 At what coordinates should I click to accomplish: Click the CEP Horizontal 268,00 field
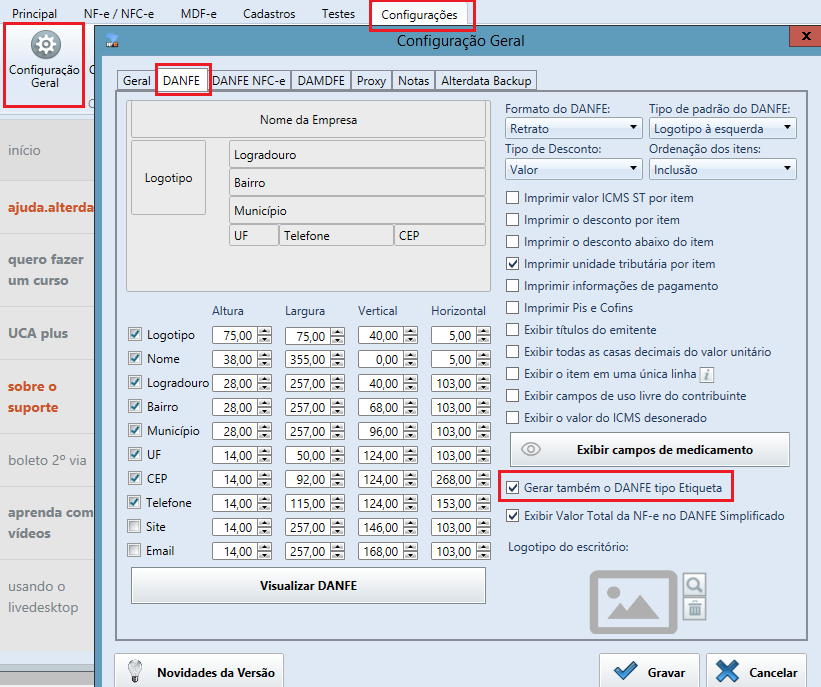click(x=453, y=479)
